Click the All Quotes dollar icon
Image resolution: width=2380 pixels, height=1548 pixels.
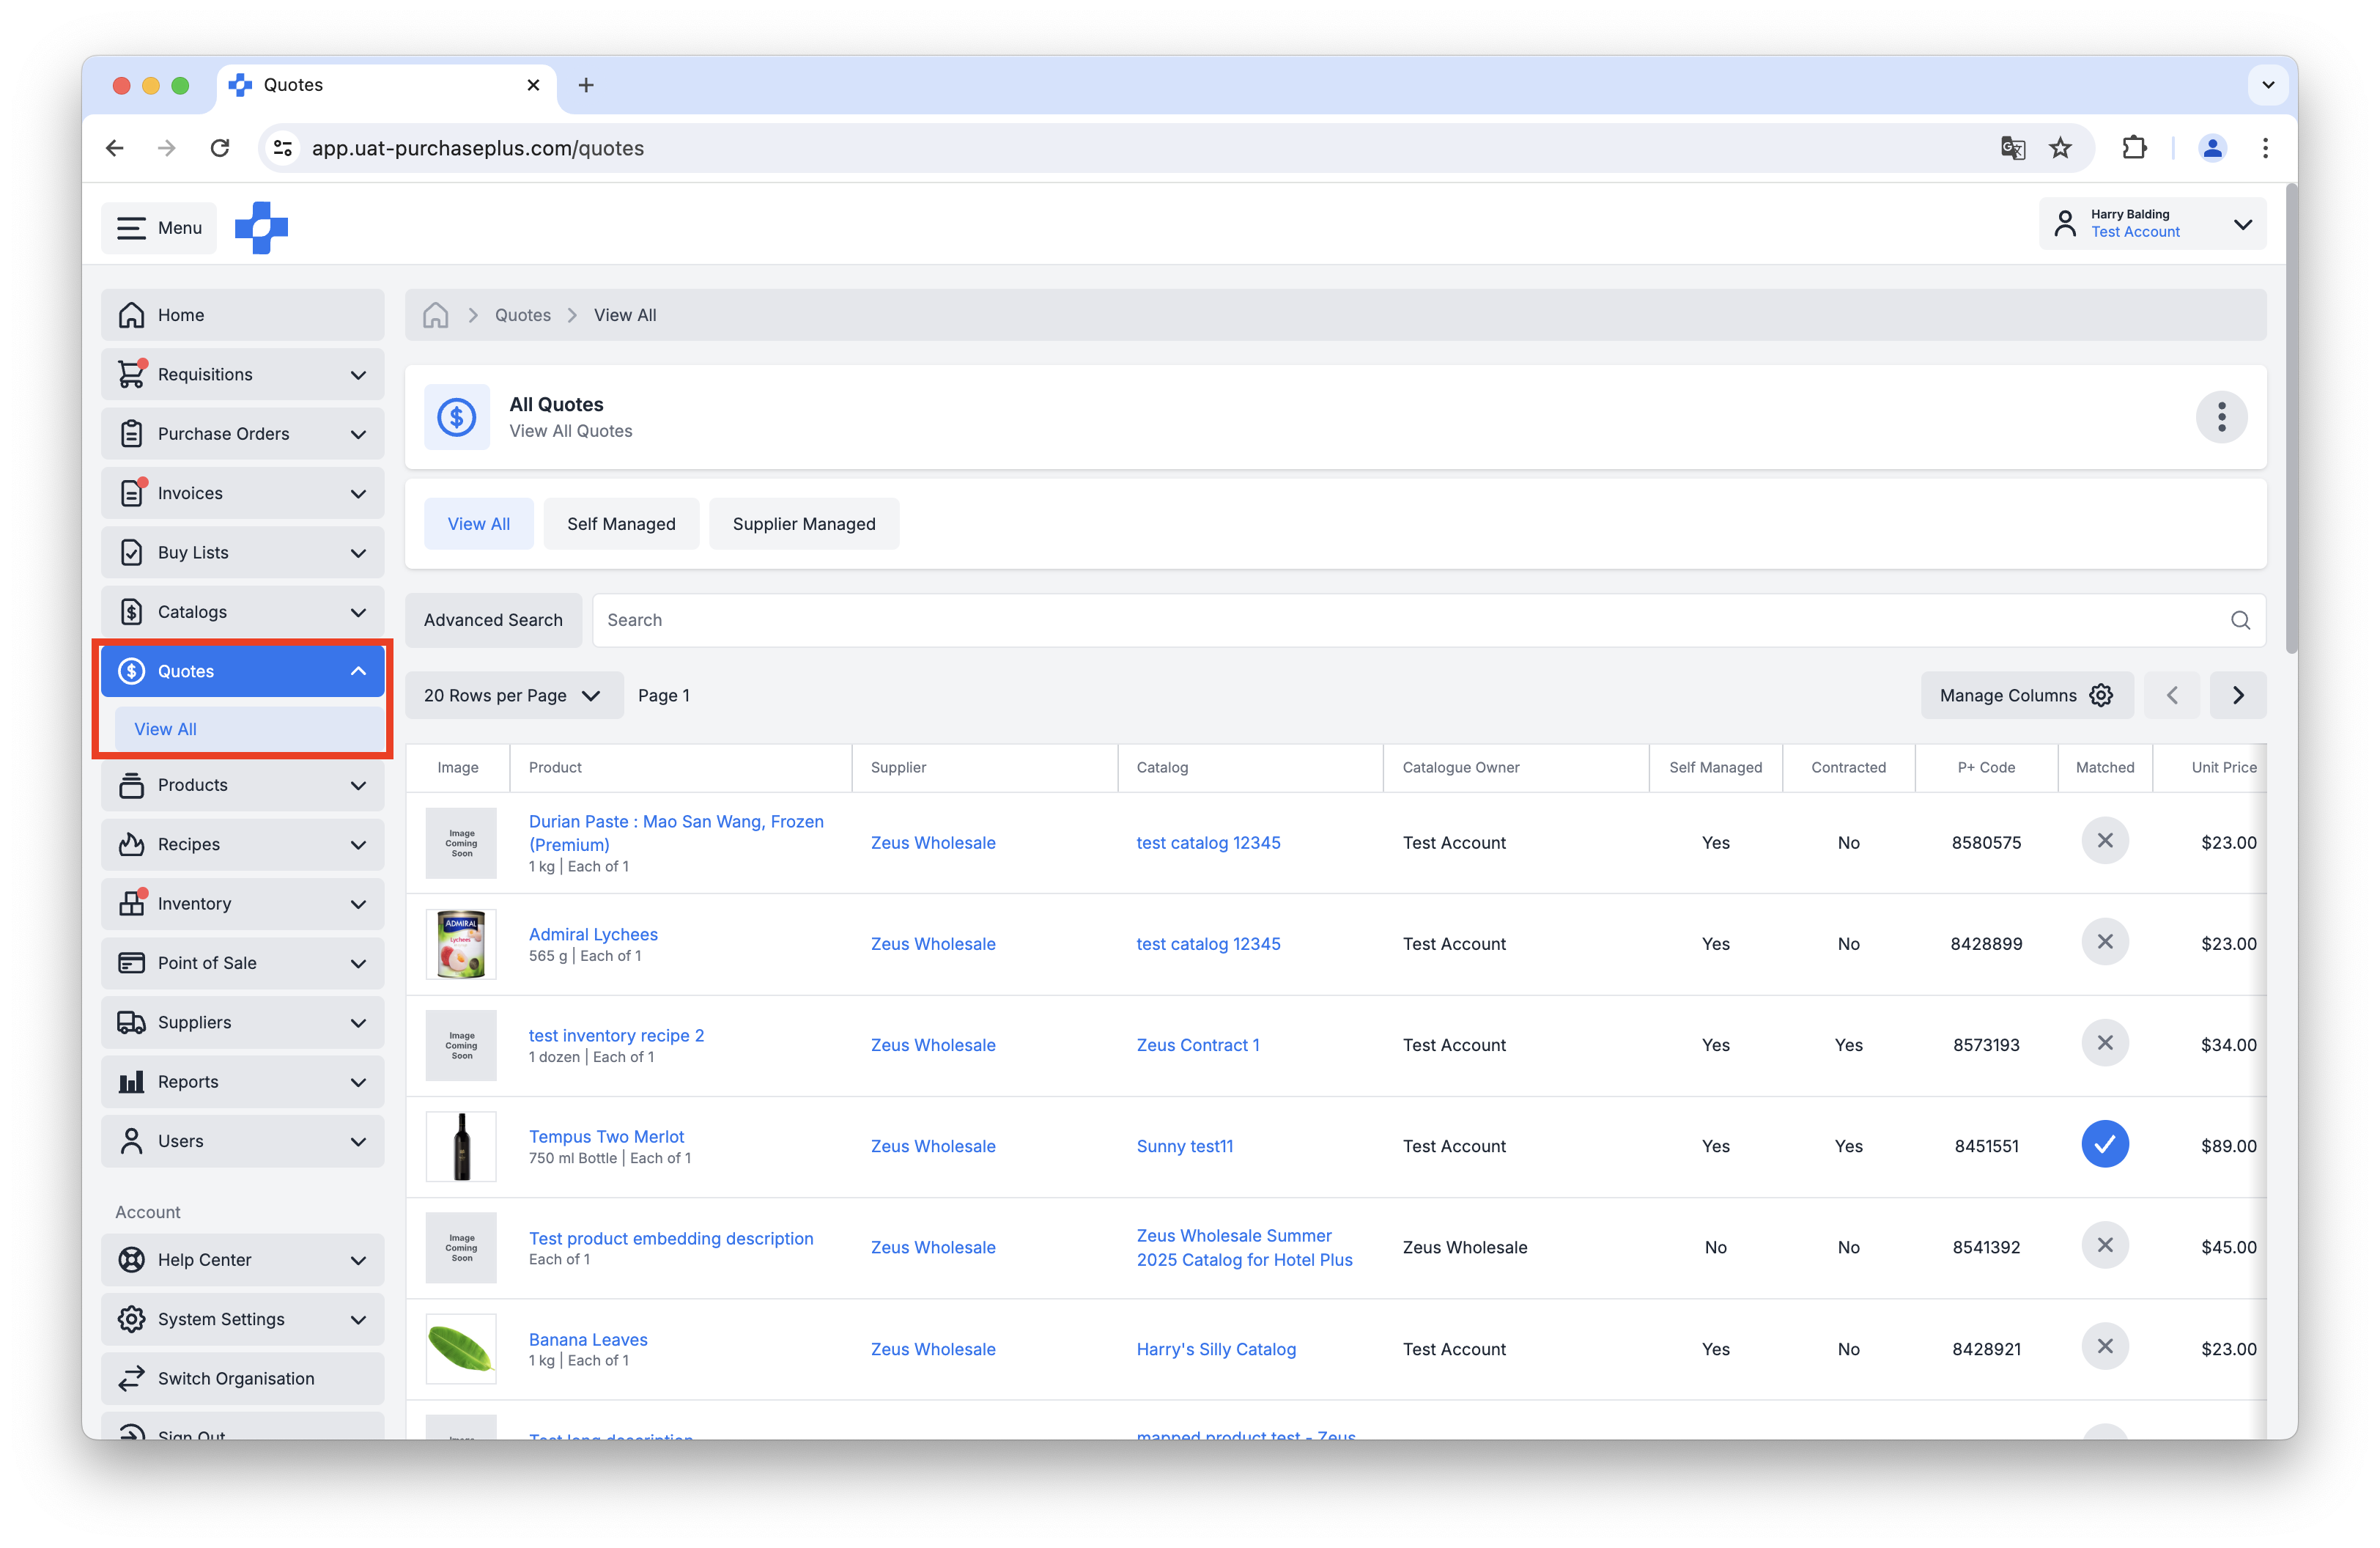point(457,417)
